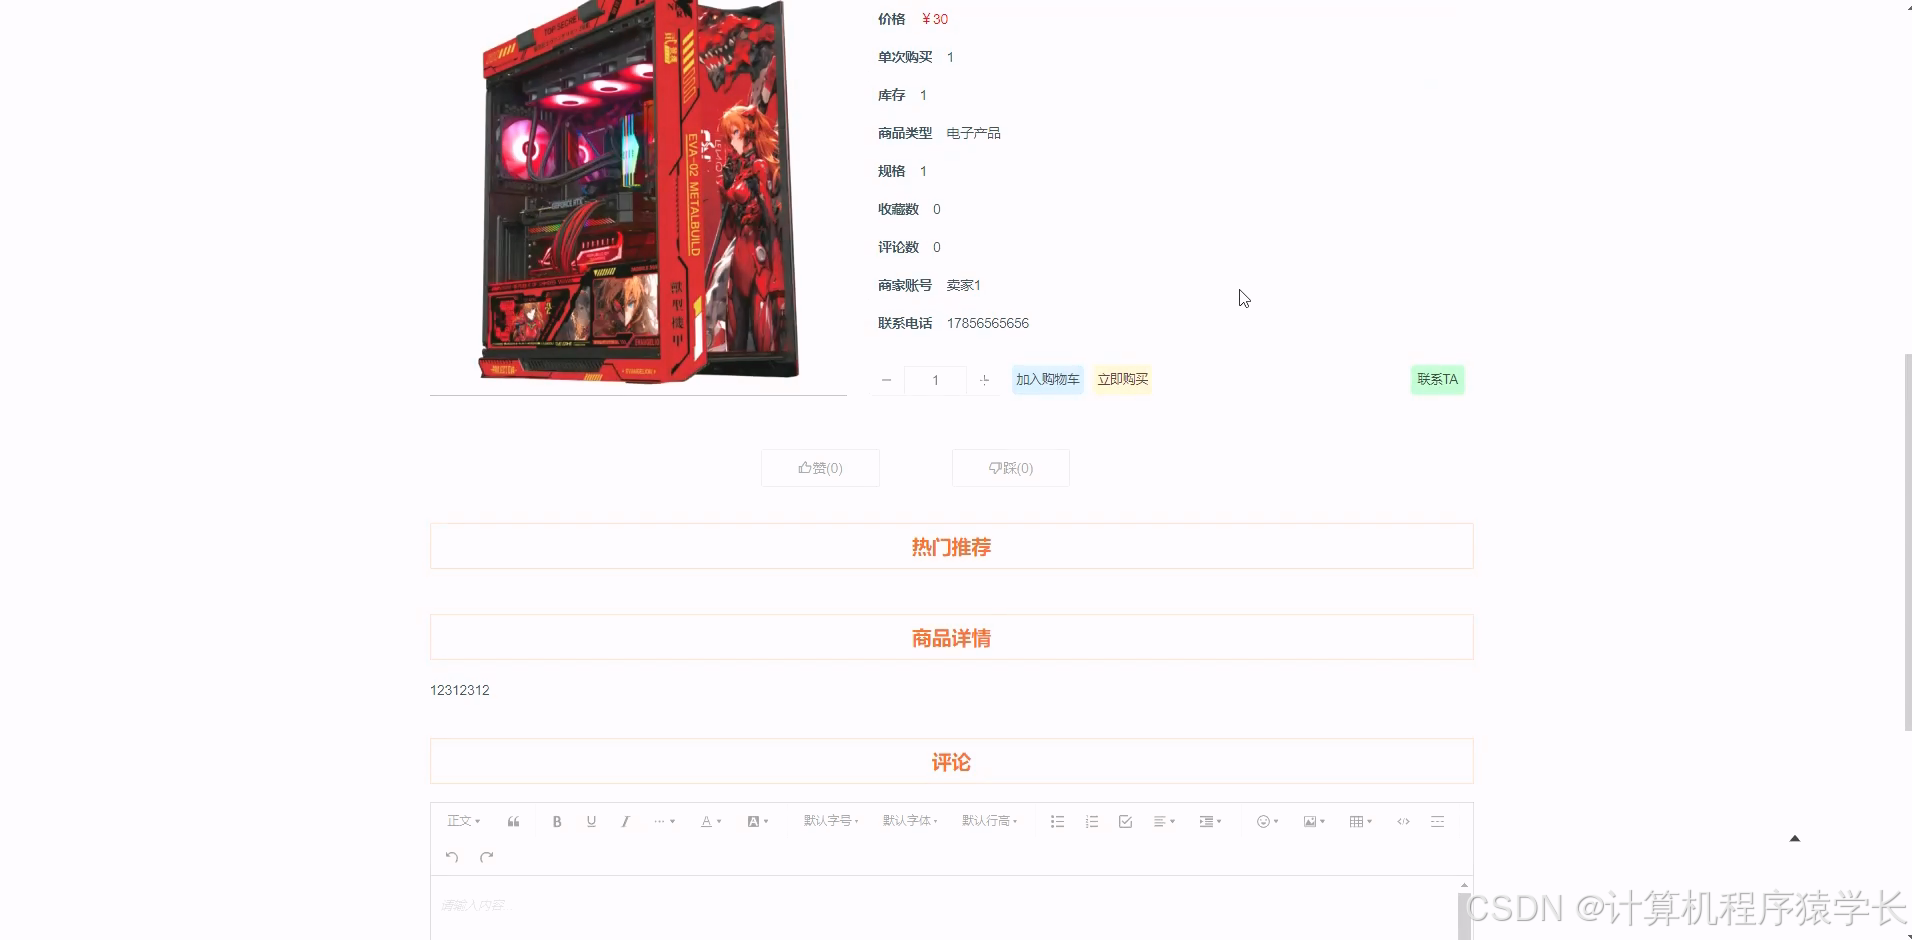Screen dimensions: 1912x940
Task: Toggle thumbs up on the product
Action: (x=819, y=467)
